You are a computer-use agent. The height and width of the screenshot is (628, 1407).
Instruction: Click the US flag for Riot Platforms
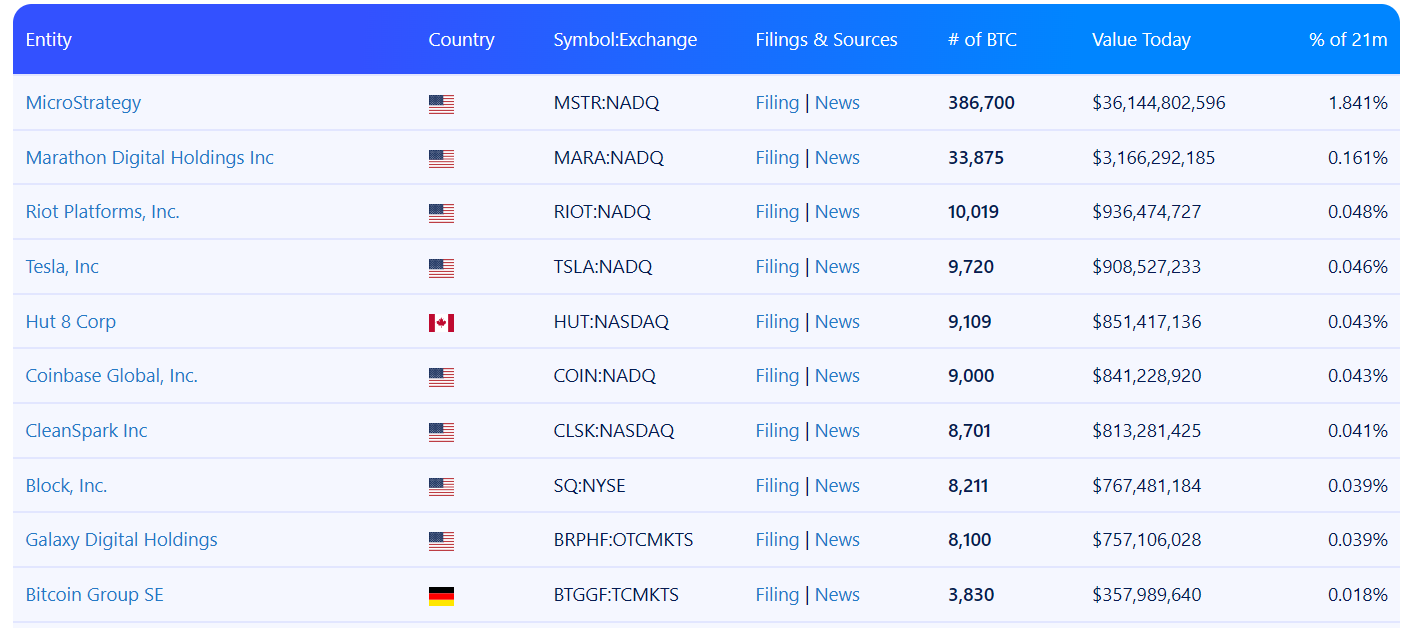(441, 213)
